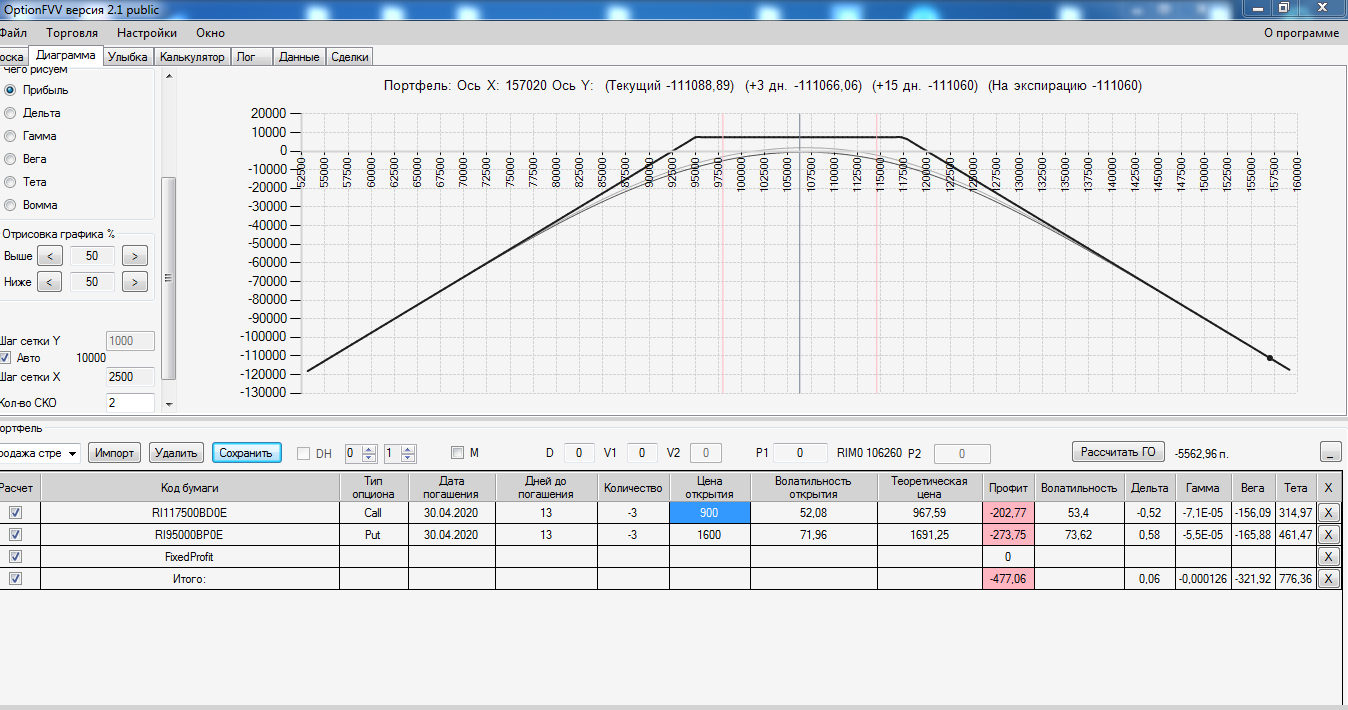This screenshot has width=1348, height=710.
Task: Select the Вега radio option
Action: click(x=11, y=159)
